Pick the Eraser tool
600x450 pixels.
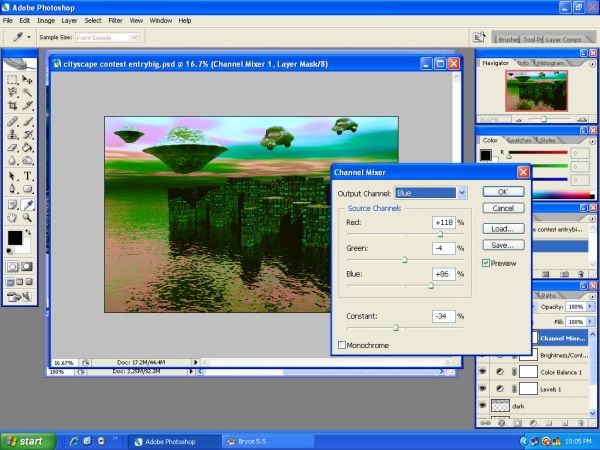(x=12, y=147)
